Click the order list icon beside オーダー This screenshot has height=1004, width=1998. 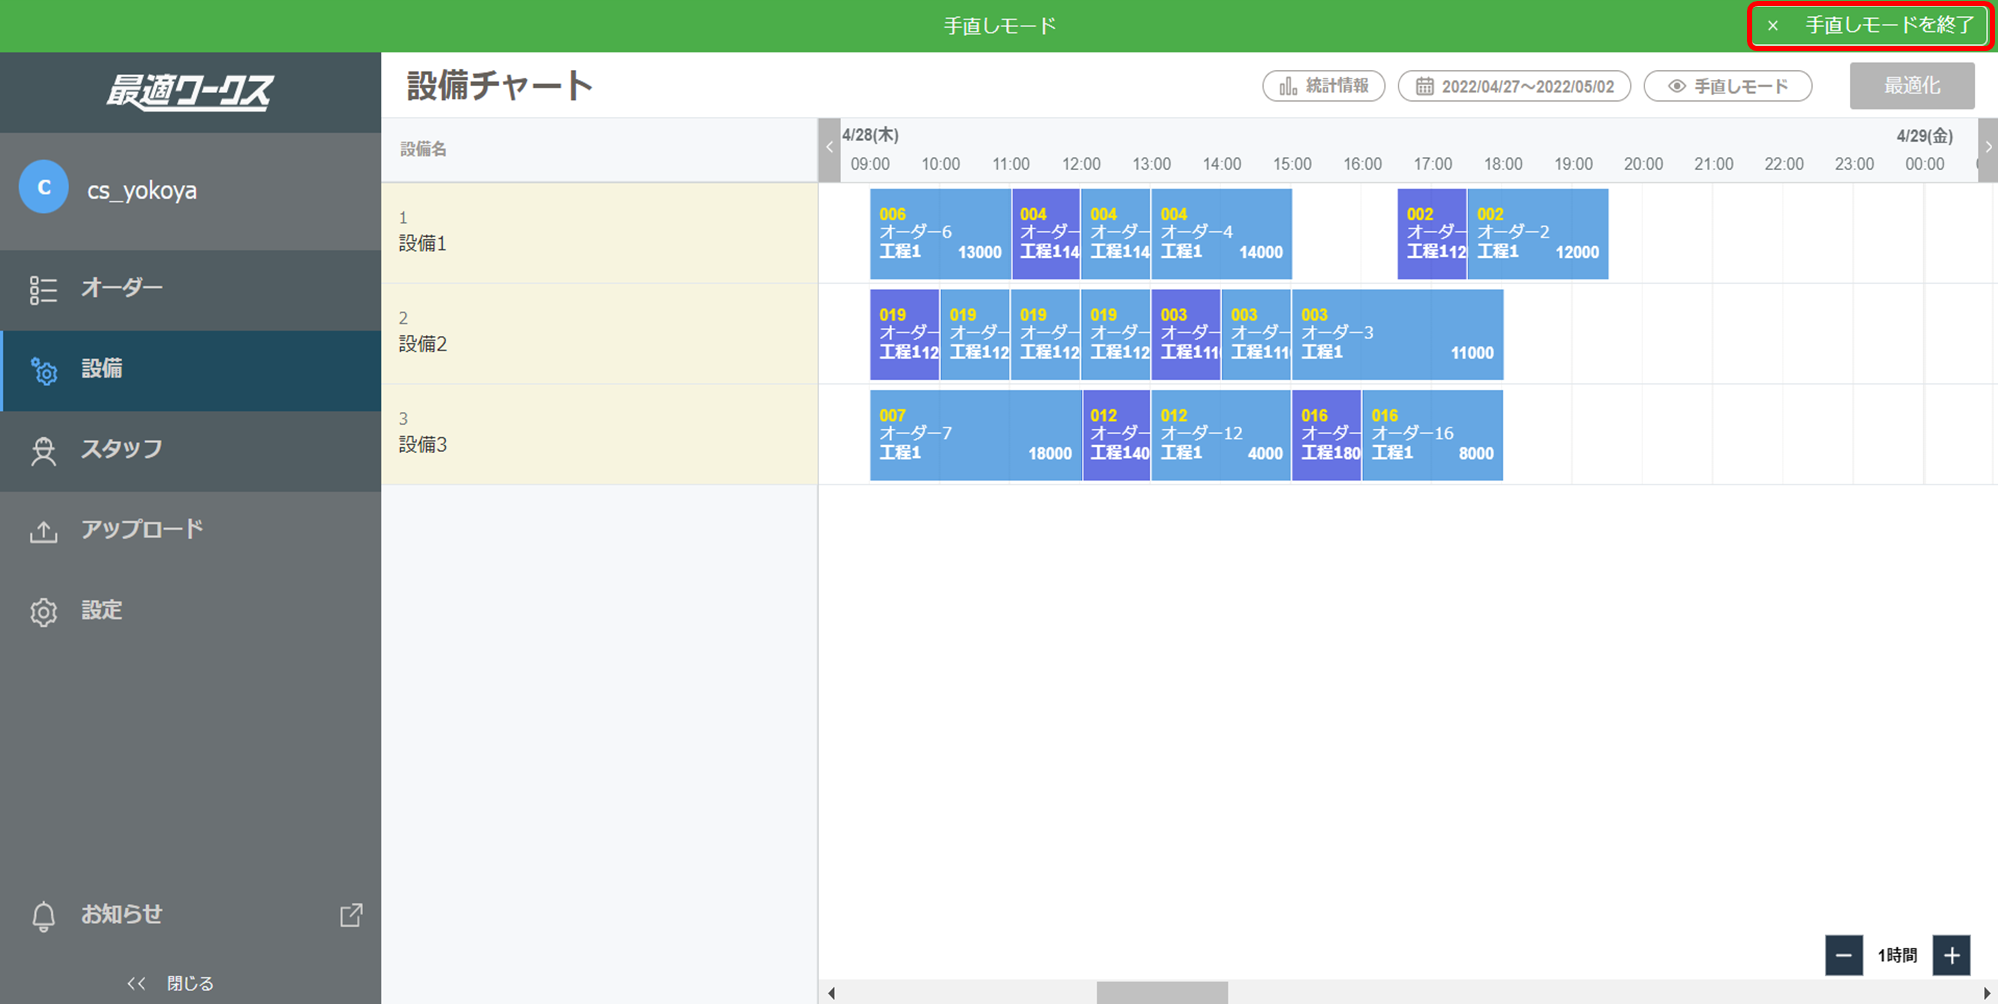click(x=43, y=290)
